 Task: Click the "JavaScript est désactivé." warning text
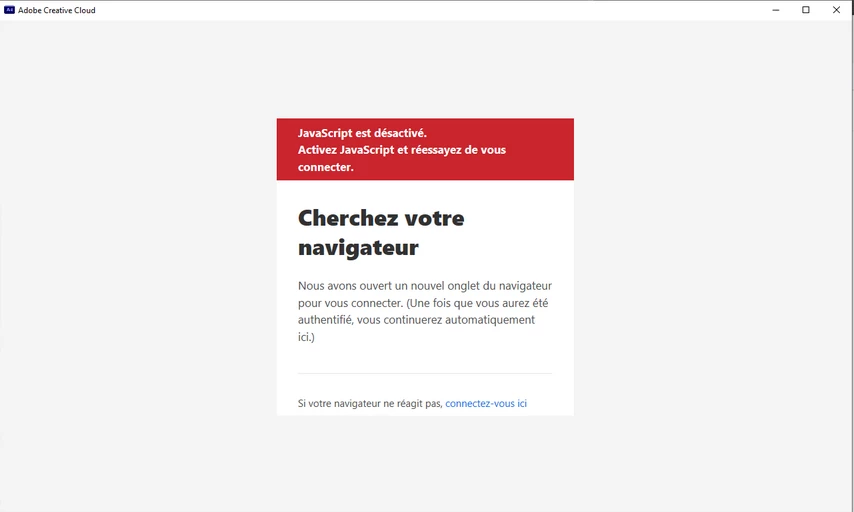pos(362,133)
